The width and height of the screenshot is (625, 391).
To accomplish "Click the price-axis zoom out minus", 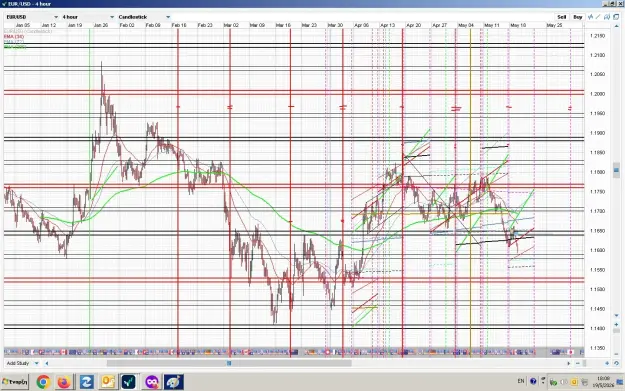I will point(616,354).
